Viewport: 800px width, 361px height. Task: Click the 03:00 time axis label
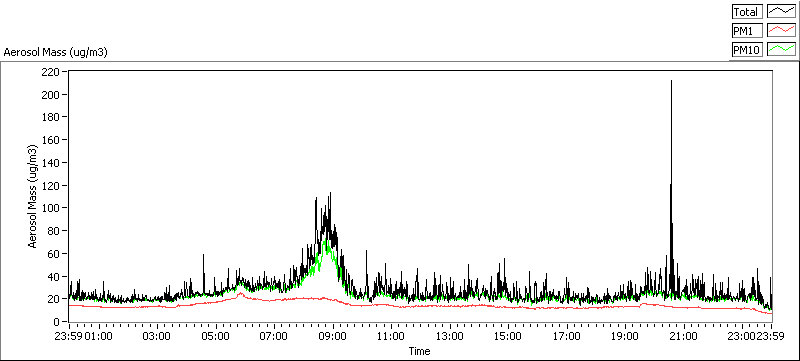(156, 337)
